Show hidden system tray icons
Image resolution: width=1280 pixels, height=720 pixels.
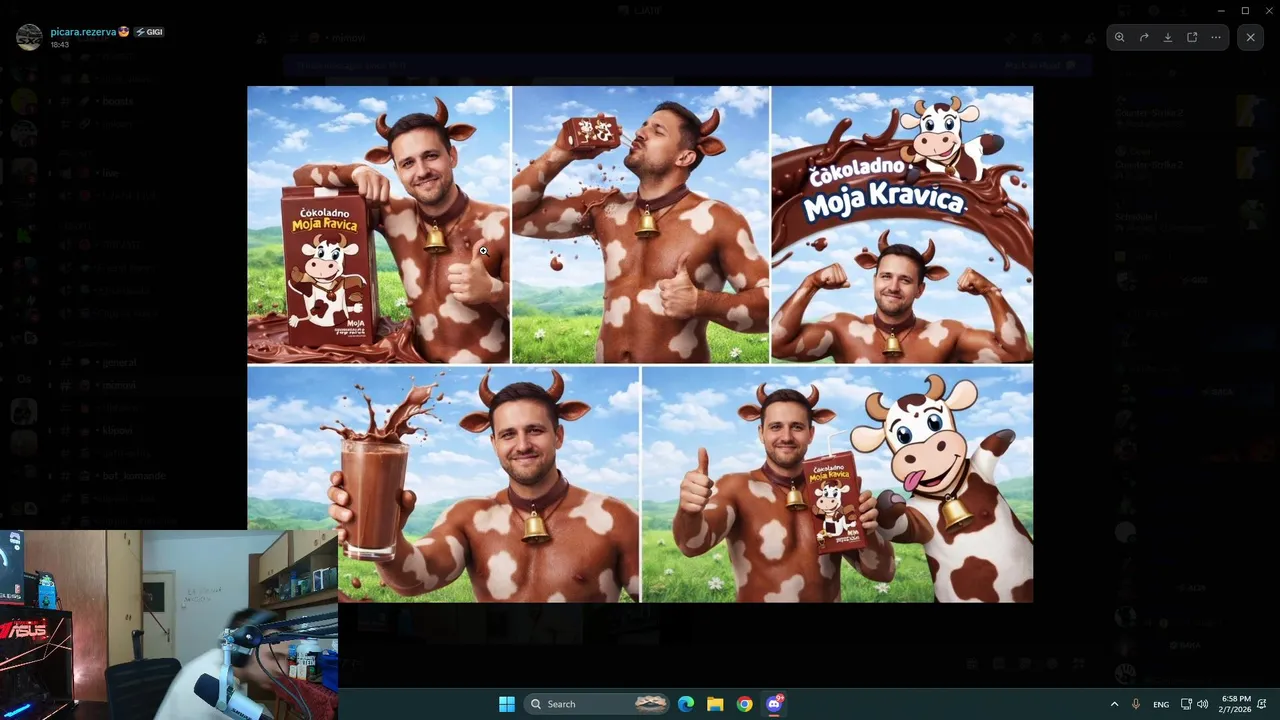tap(1114, 704)
